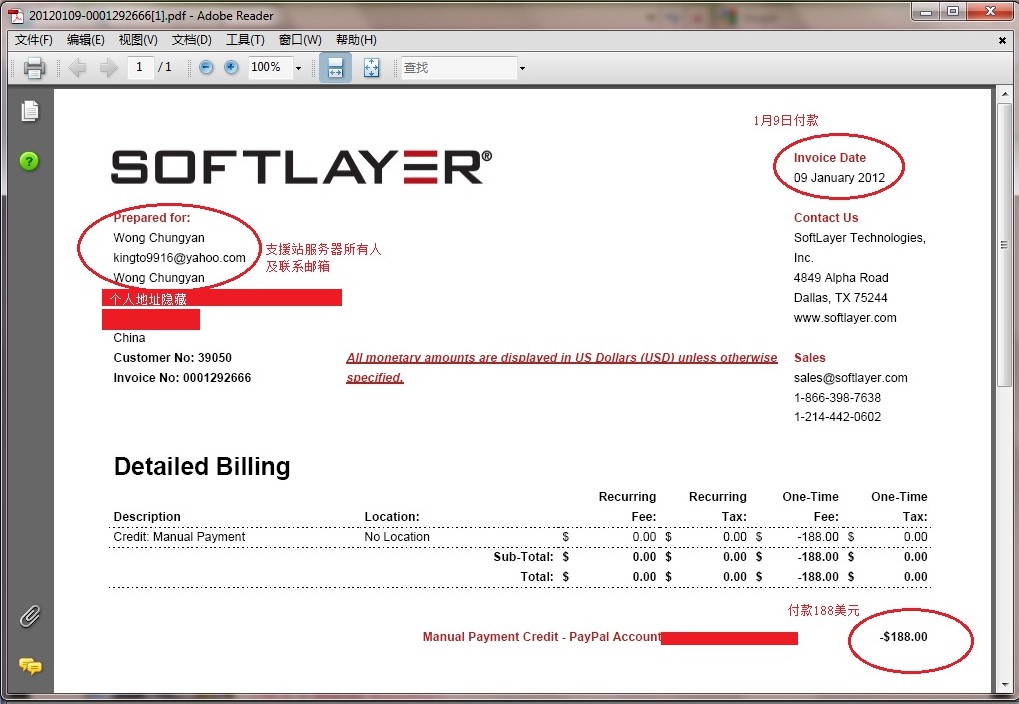Screen dimensions: 1019x704
Task: Open the Attachments paperclip panel
Action: [x=30, y=616]
